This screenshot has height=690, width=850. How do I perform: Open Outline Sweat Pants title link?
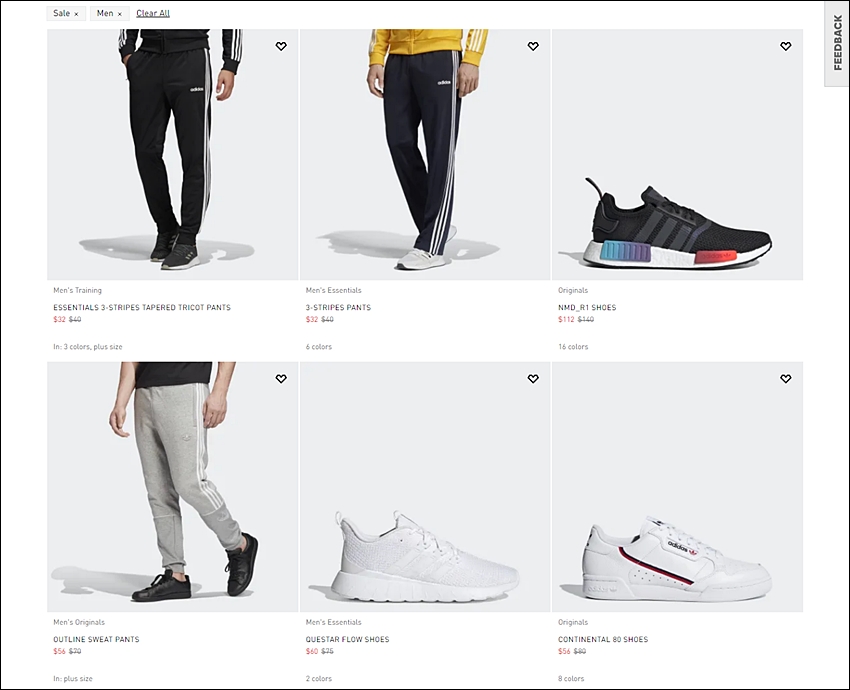coord(96,639)
